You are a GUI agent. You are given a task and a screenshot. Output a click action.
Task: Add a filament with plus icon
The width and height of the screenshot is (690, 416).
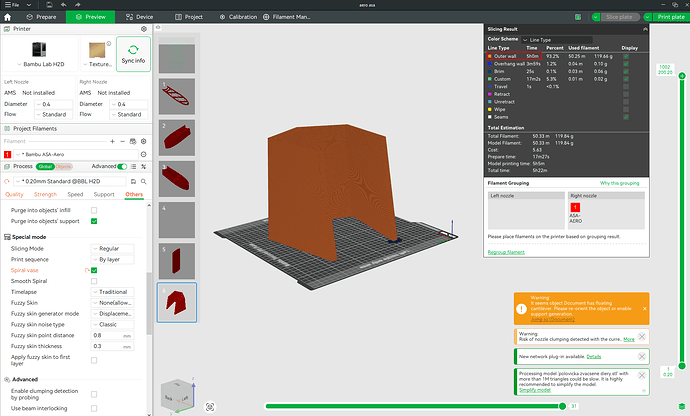[x=112, y=141]
